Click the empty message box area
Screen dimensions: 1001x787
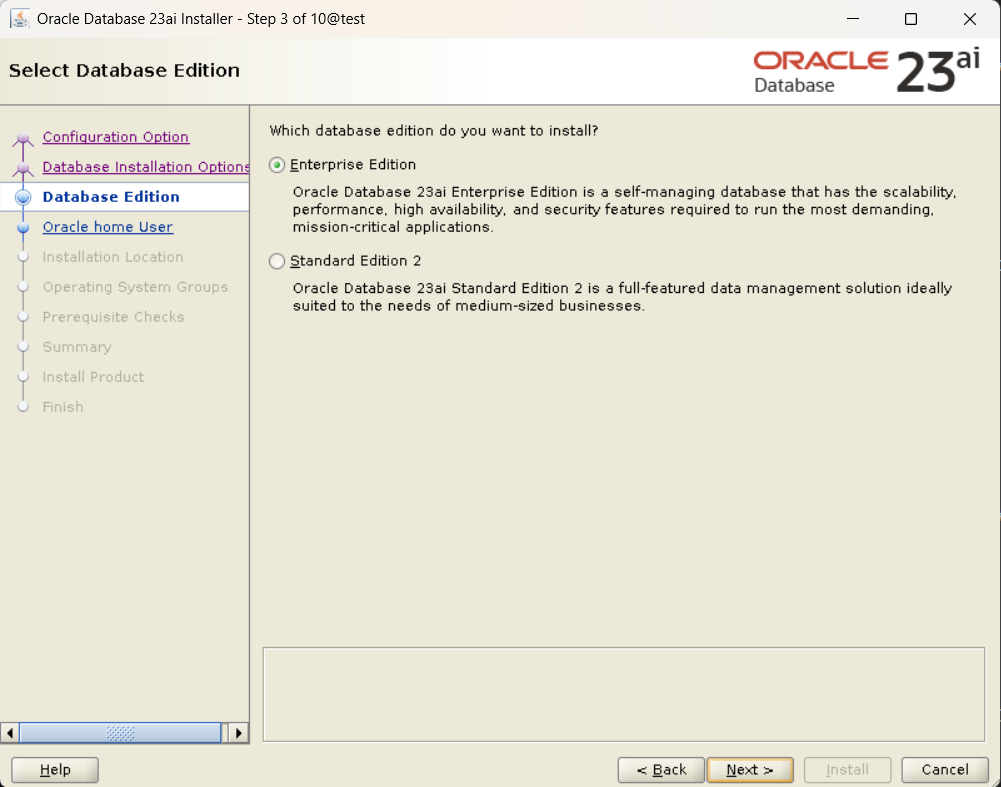click(624, 694)
